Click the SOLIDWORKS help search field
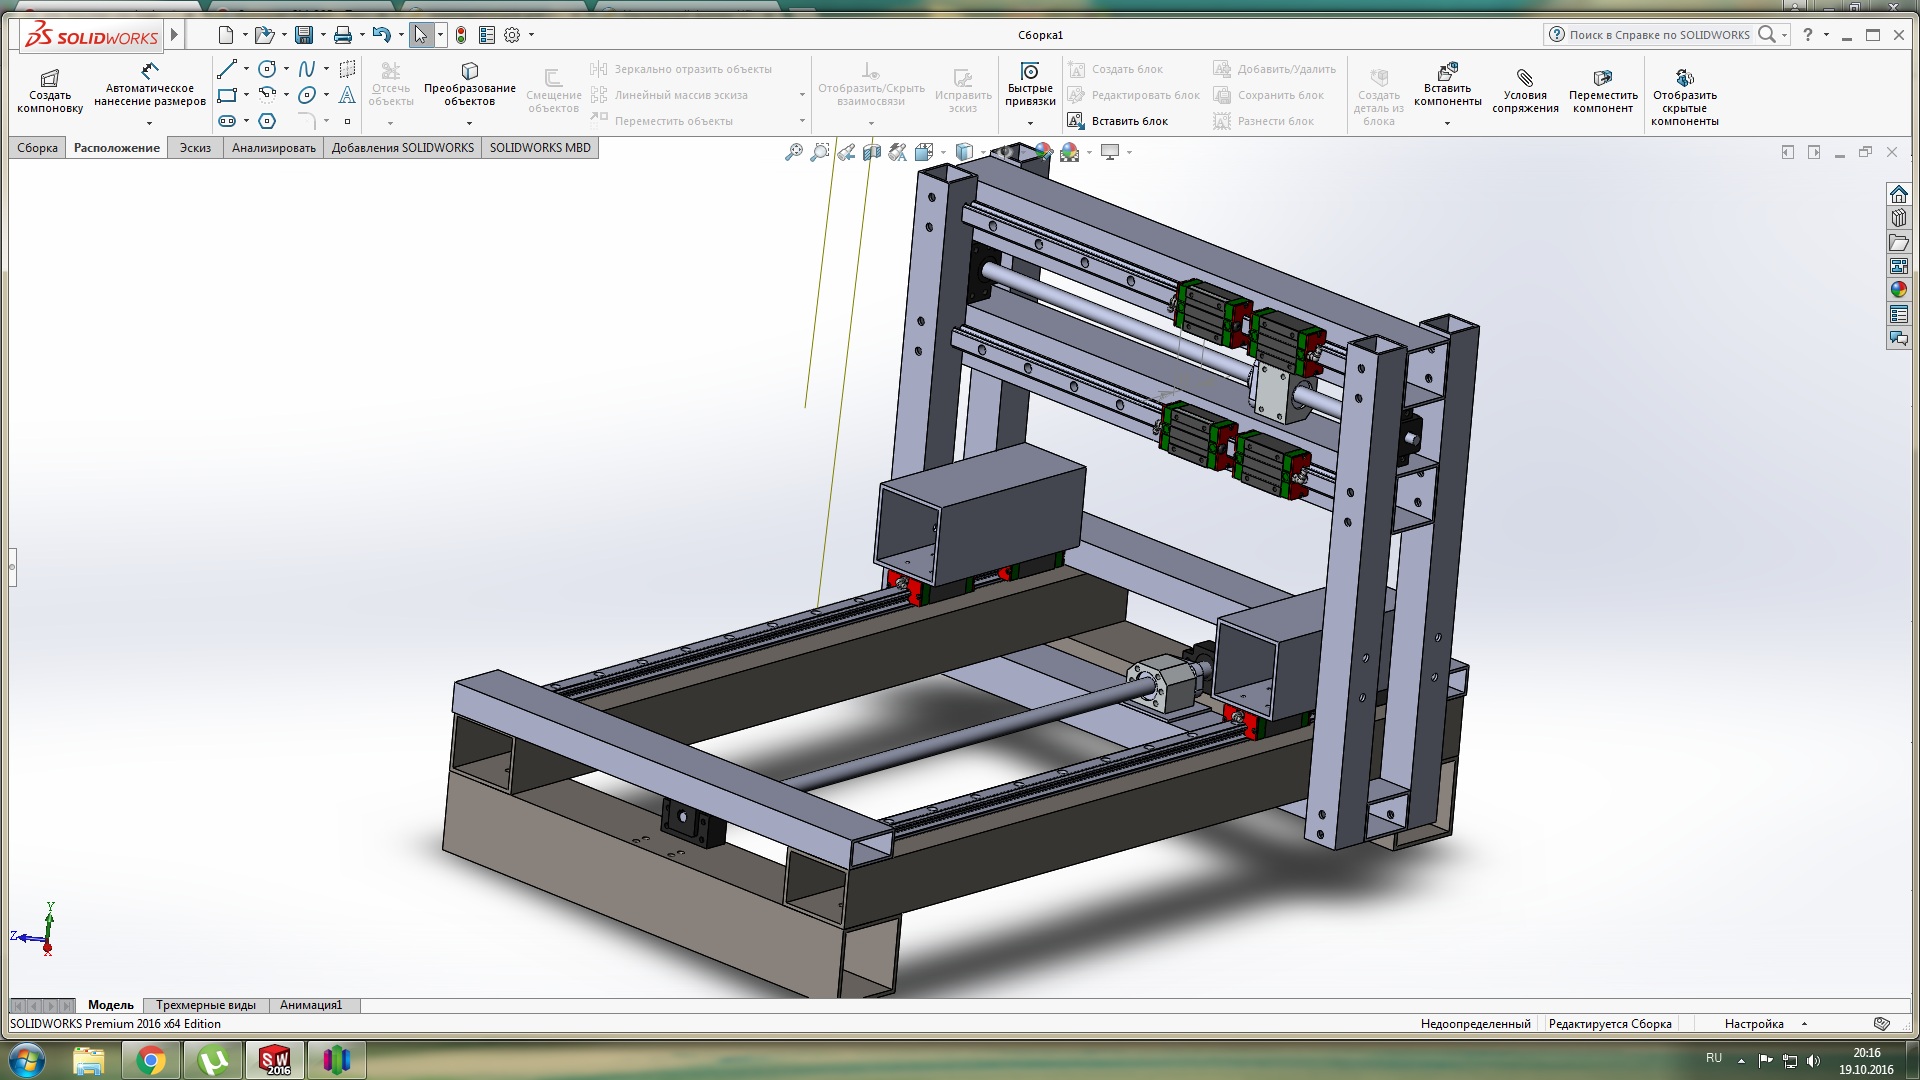This screenshot has width=1920, height=1080. 1658,35
